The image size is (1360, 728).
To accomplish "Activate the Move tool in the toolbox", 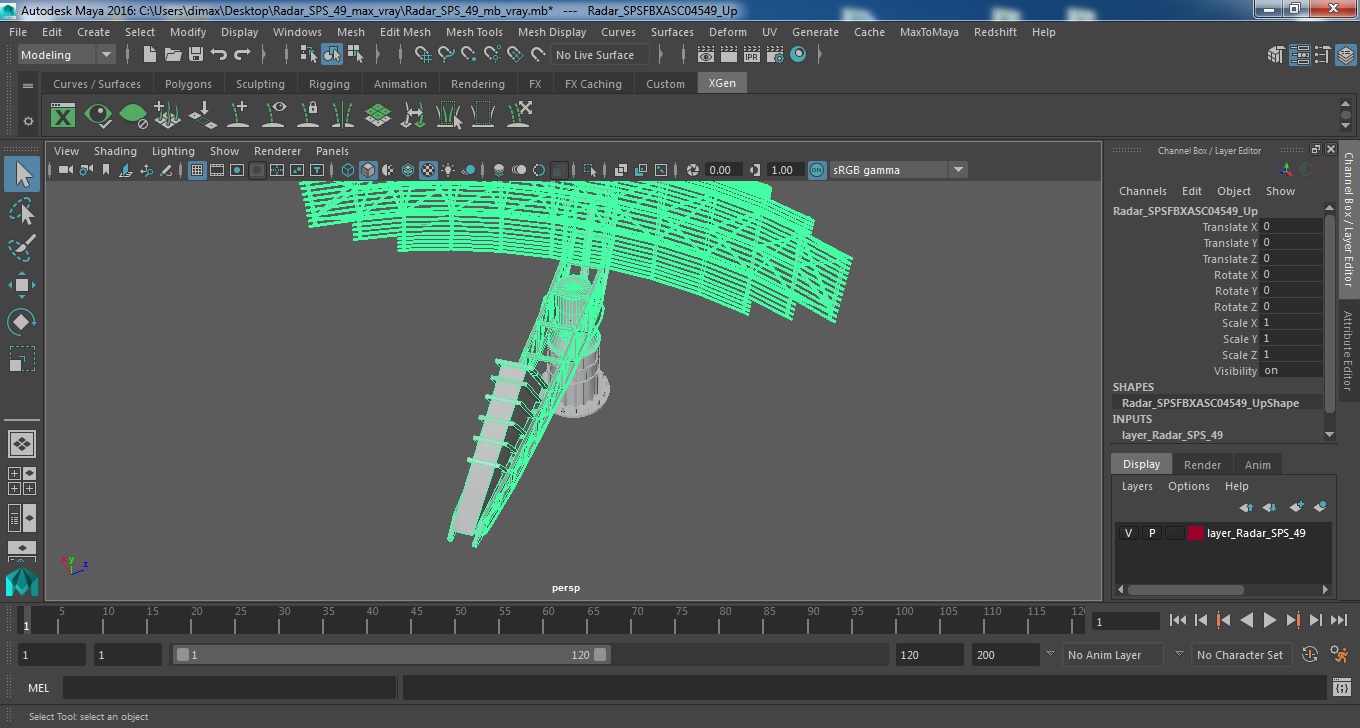I will tap(22, 284).
